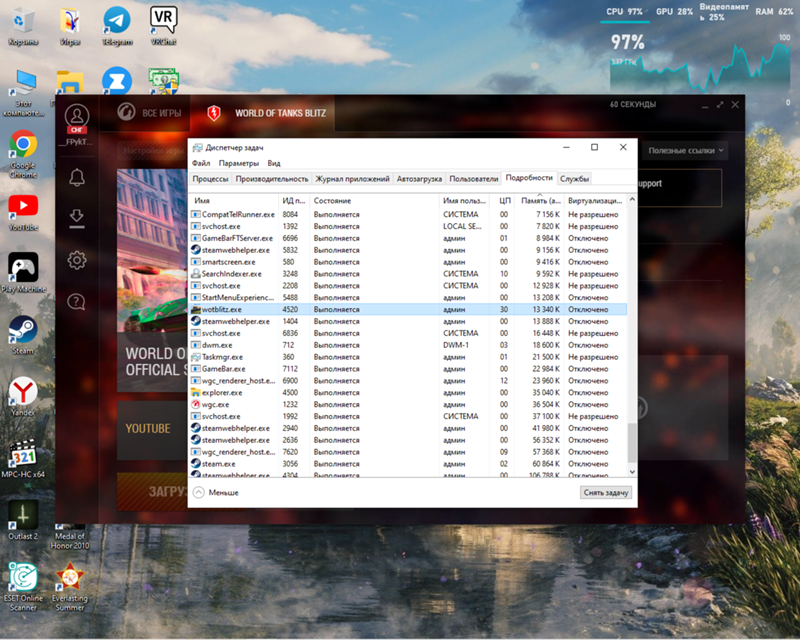Screen dimensions: 800x640
Task: Open the Файл menu in Task Manager
Action: coord(201,163)
